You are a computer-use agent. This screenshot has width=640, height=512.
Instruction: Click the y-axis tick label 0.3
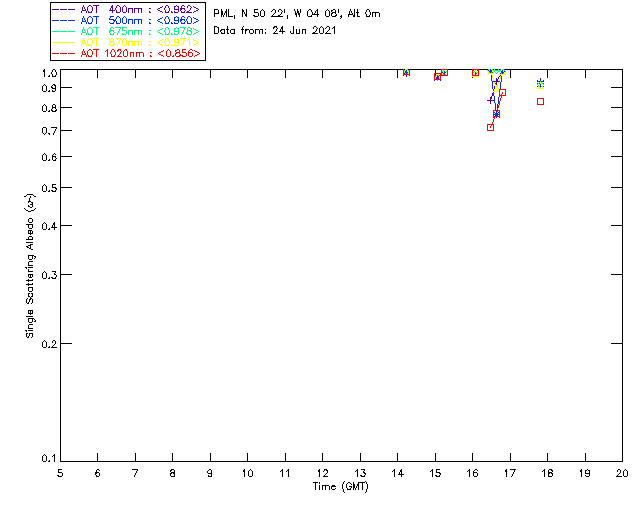(x=49, y=275)
